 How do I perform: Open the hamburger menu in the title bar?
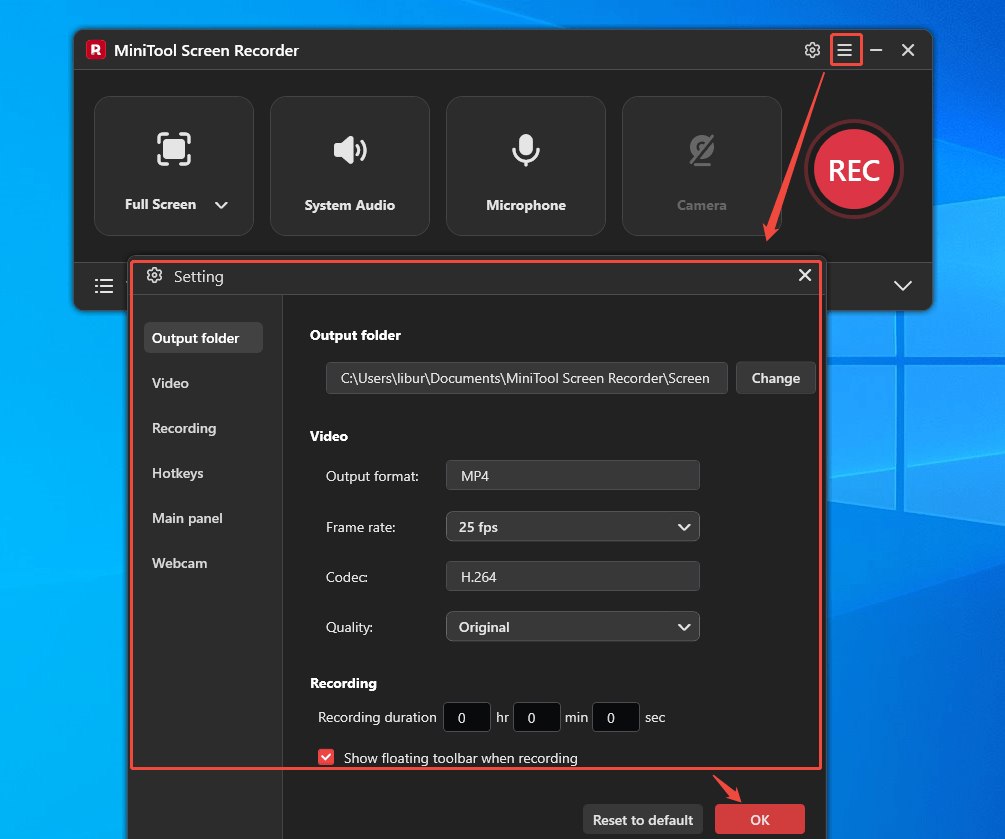coord(845,49)
